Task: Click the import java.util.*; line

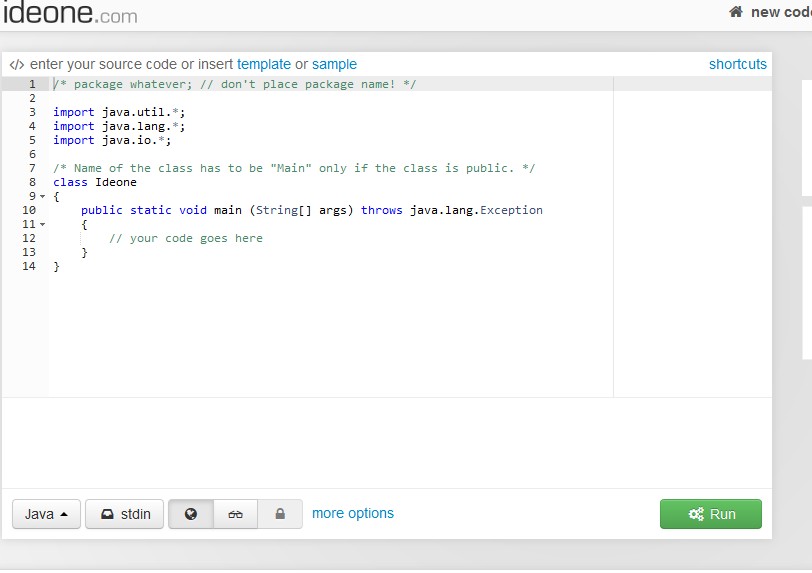Action: (119, 112)
